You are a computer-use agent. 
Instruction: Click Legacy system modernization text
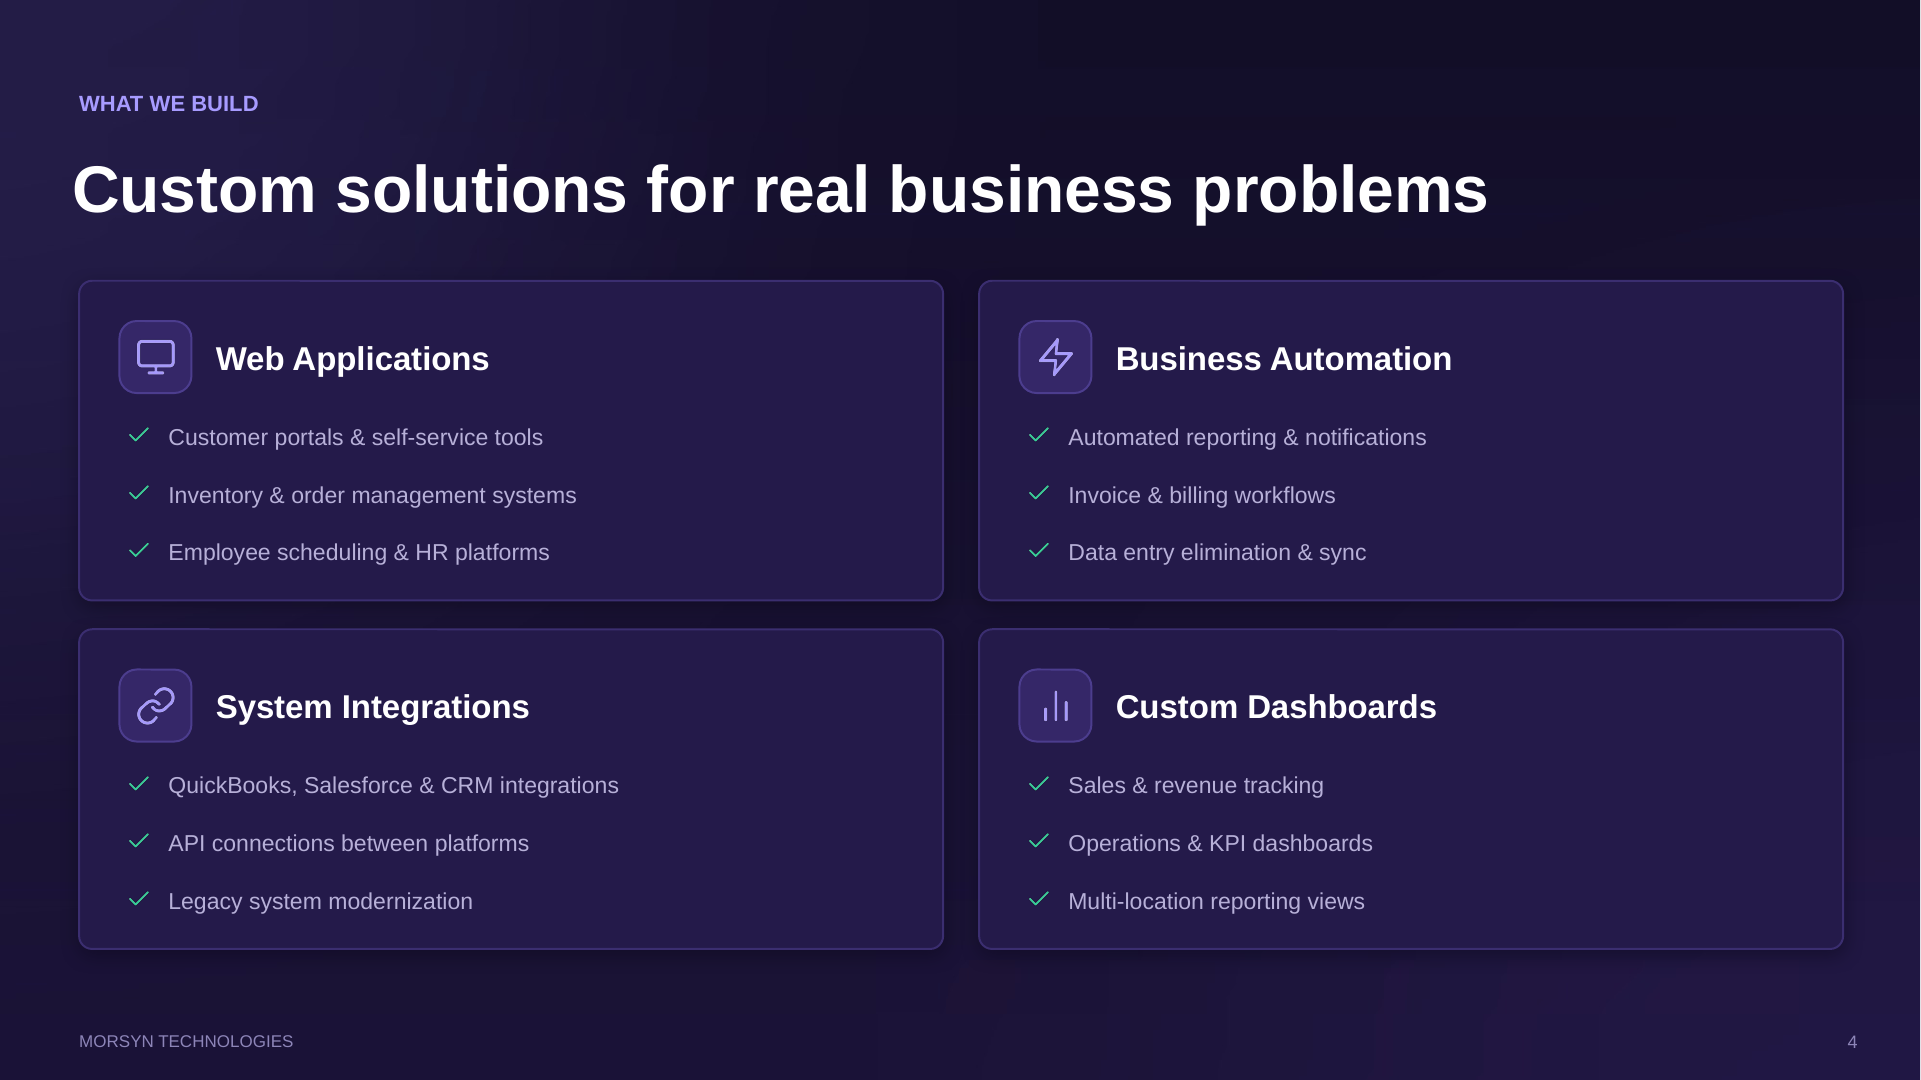click(320, 902)
